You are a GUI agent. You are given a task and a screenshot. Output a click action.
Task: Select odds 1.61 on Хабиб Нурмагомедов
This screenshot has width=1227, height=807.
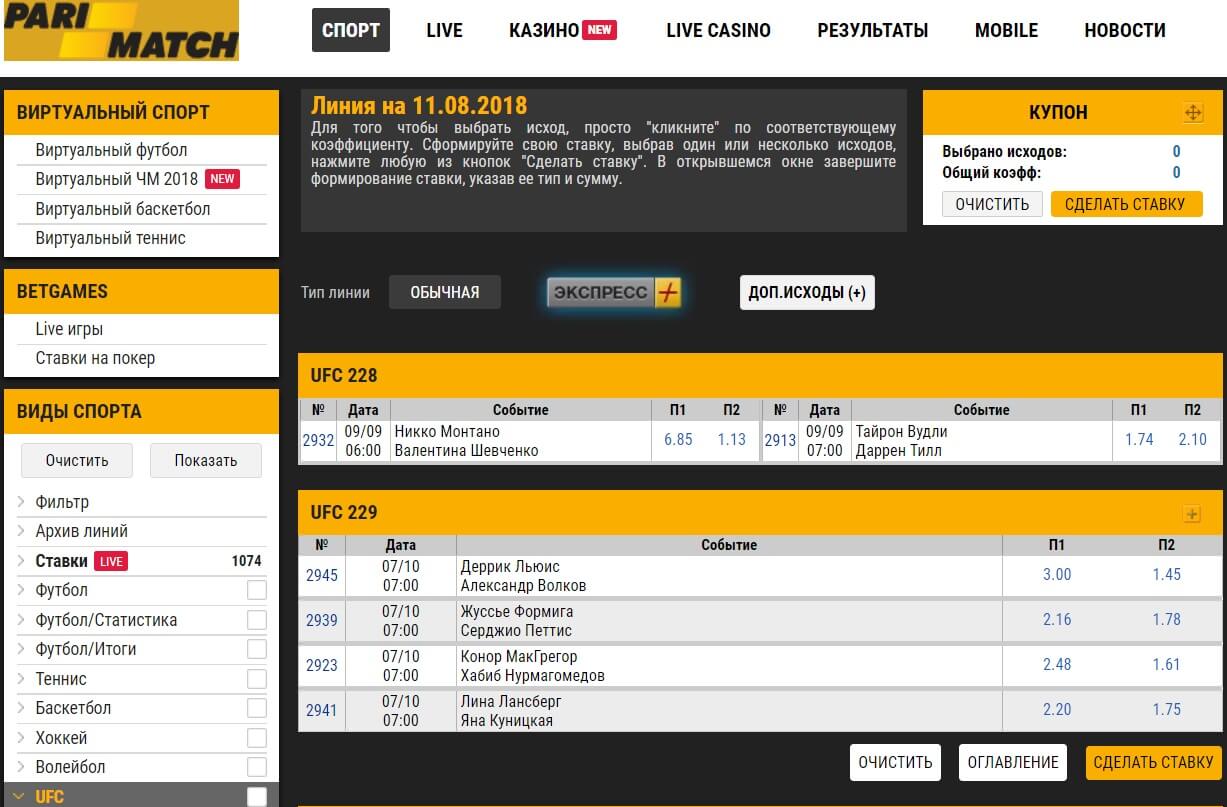point(1167,664)
